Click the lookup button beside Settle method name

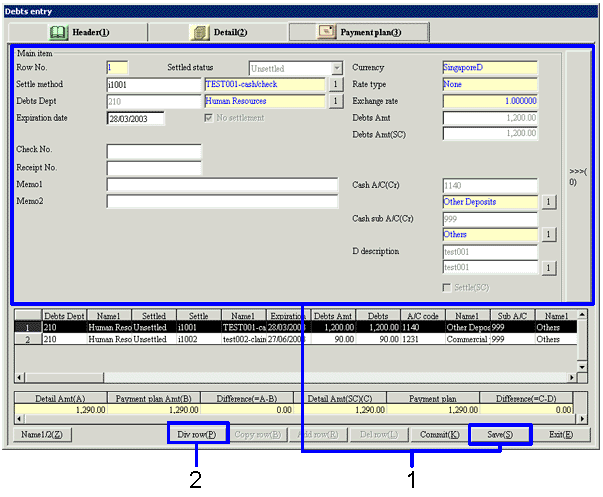pos(336,85)
